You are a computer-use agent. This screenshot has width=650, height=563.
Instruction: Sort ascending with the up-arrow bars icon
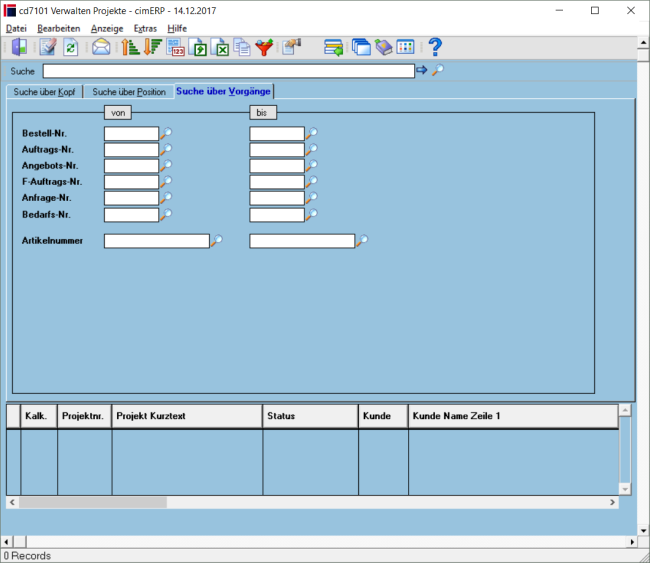coord(130,47)
